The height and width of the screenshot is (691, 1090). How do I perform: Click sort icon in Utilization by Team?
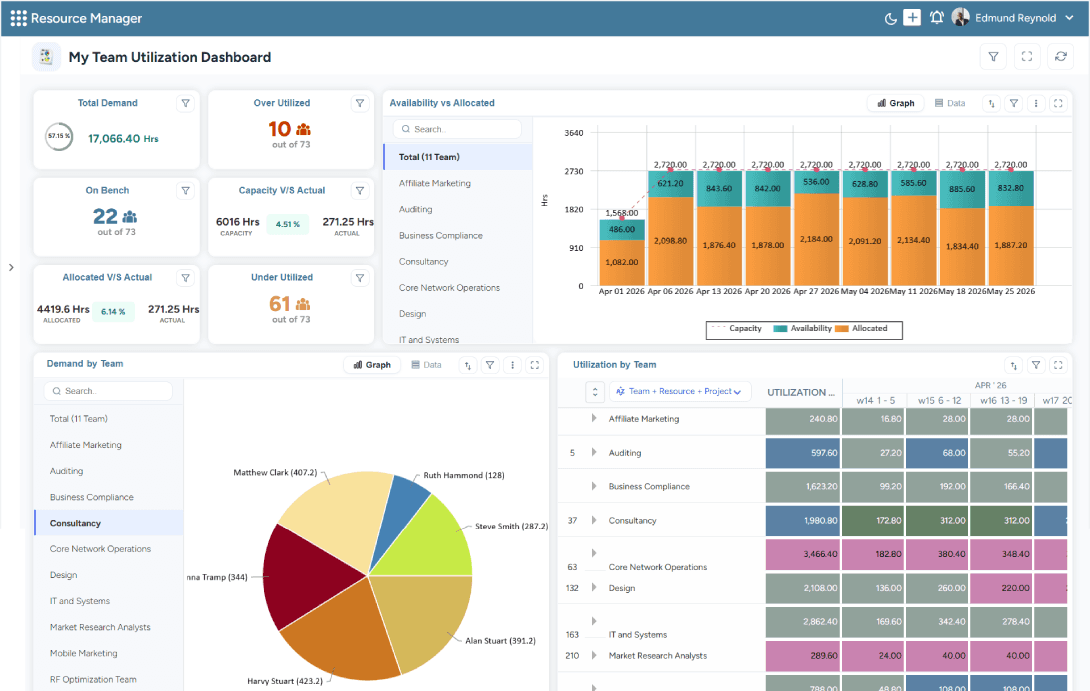pos(1014,365)
